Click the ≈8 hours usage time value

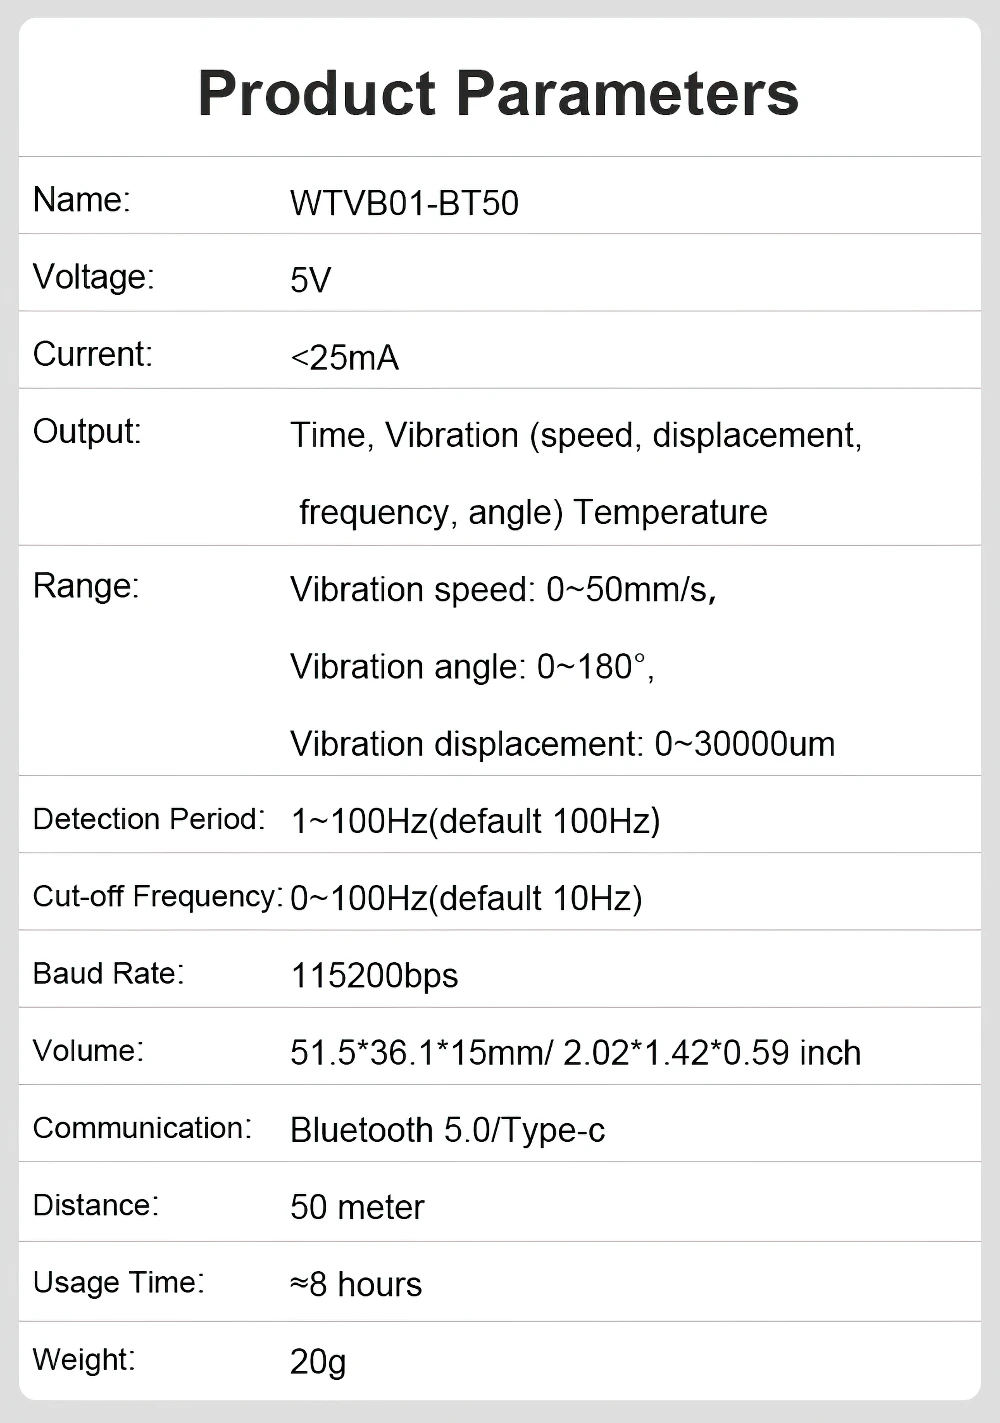(356, 1284)
